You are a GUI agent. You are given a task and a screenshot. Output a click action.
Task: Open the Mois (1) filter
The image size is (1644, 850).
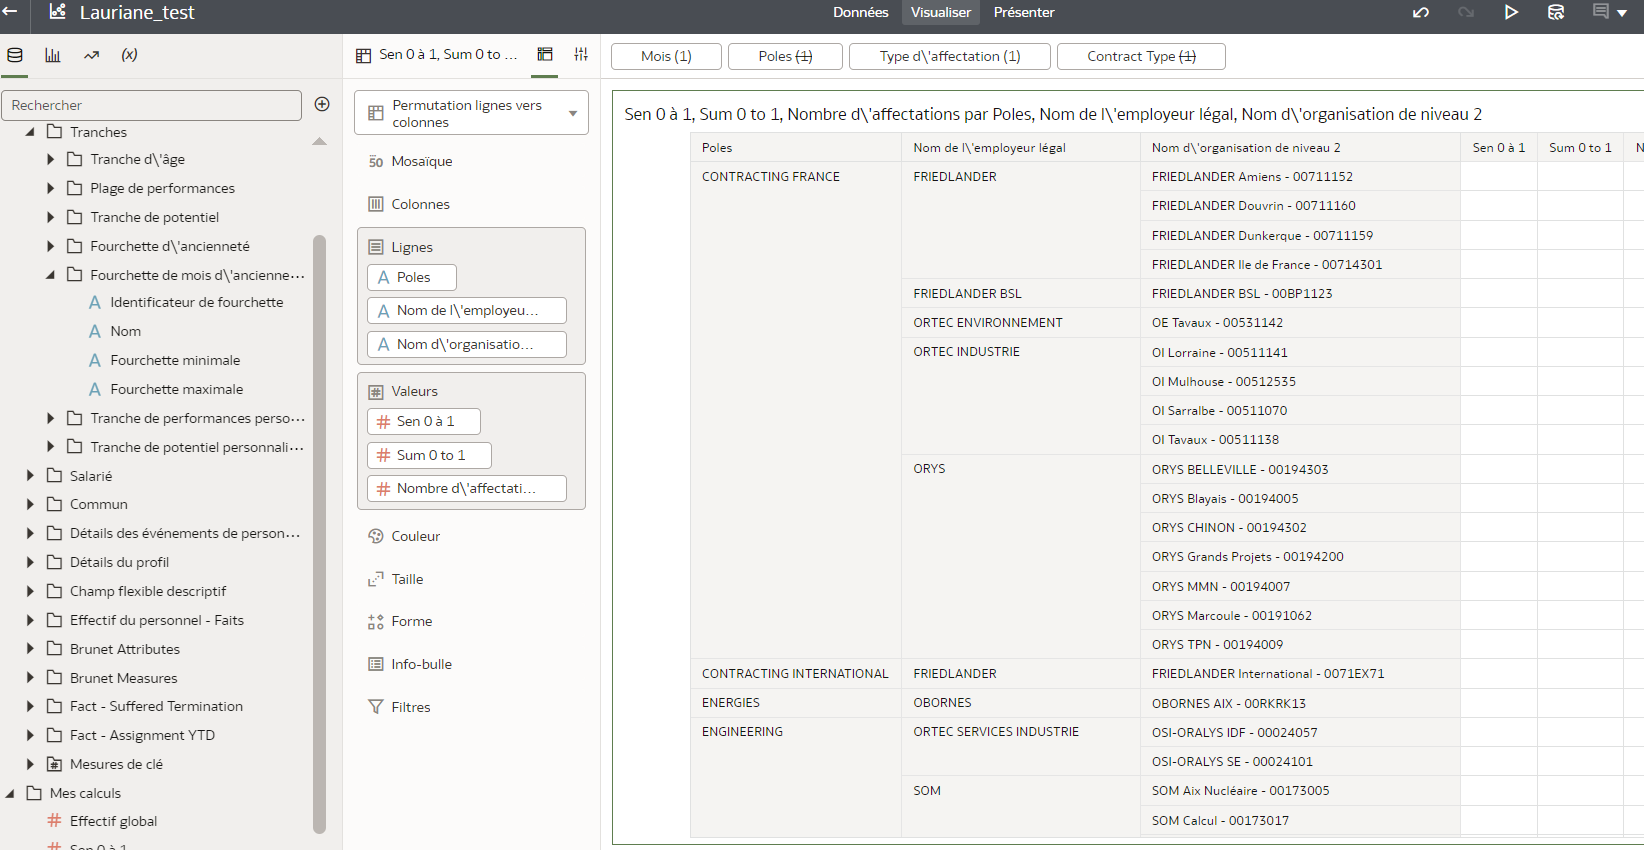666,56
